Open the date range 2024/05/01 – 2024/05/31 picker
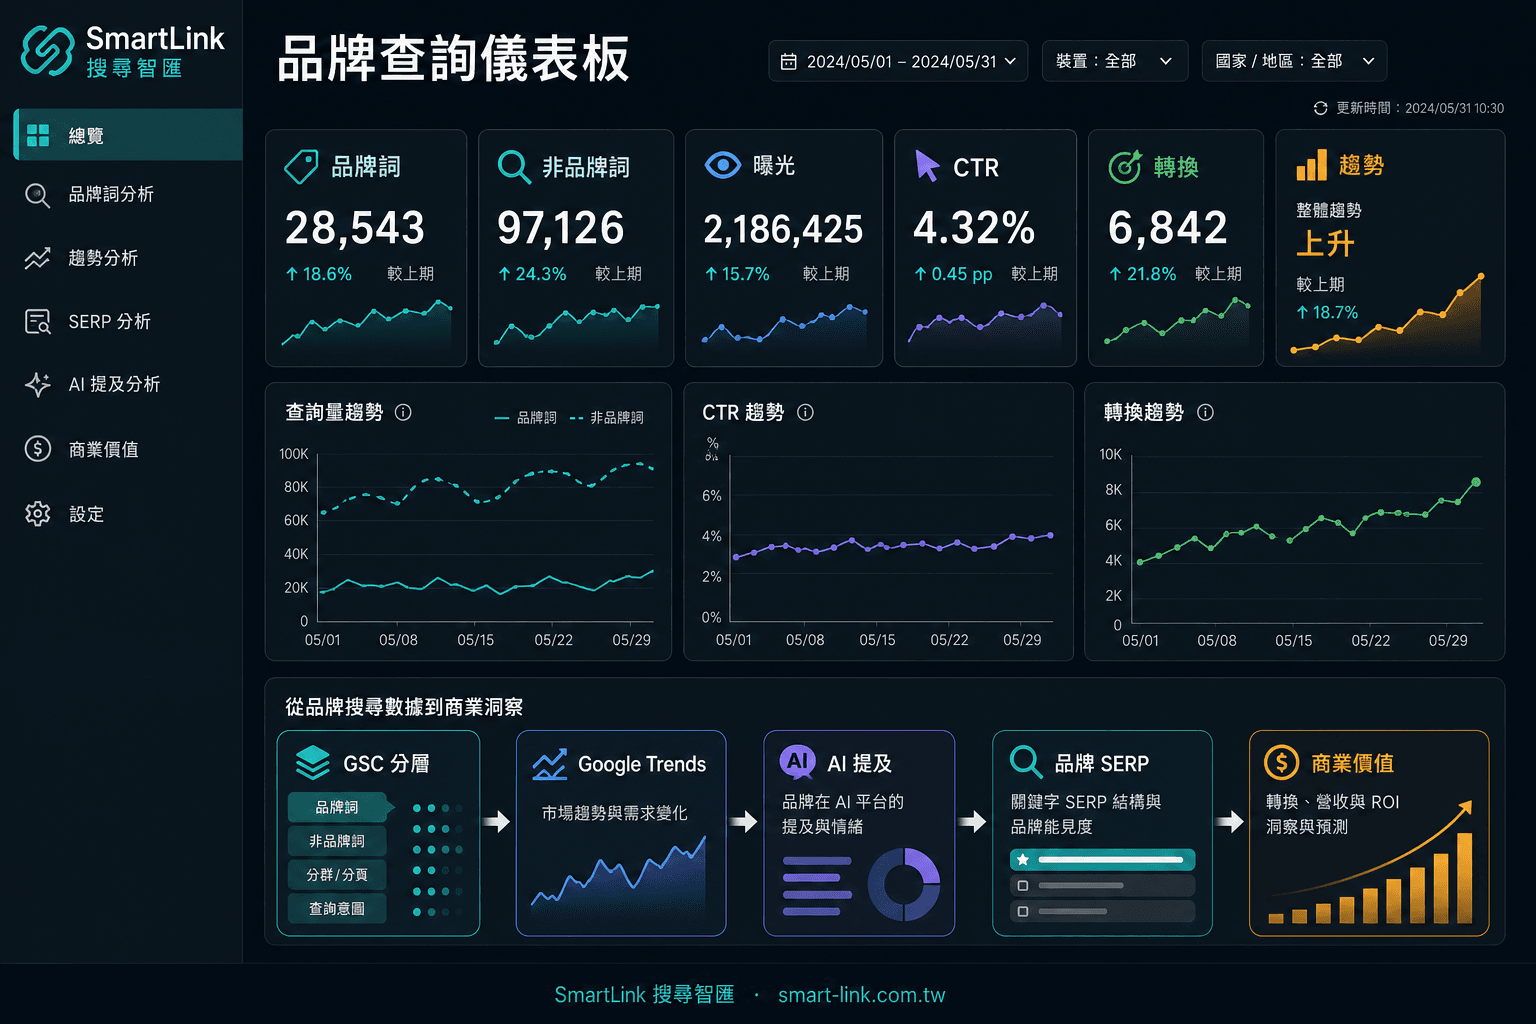This screenshot has width=1536, height=1024. 898,61
